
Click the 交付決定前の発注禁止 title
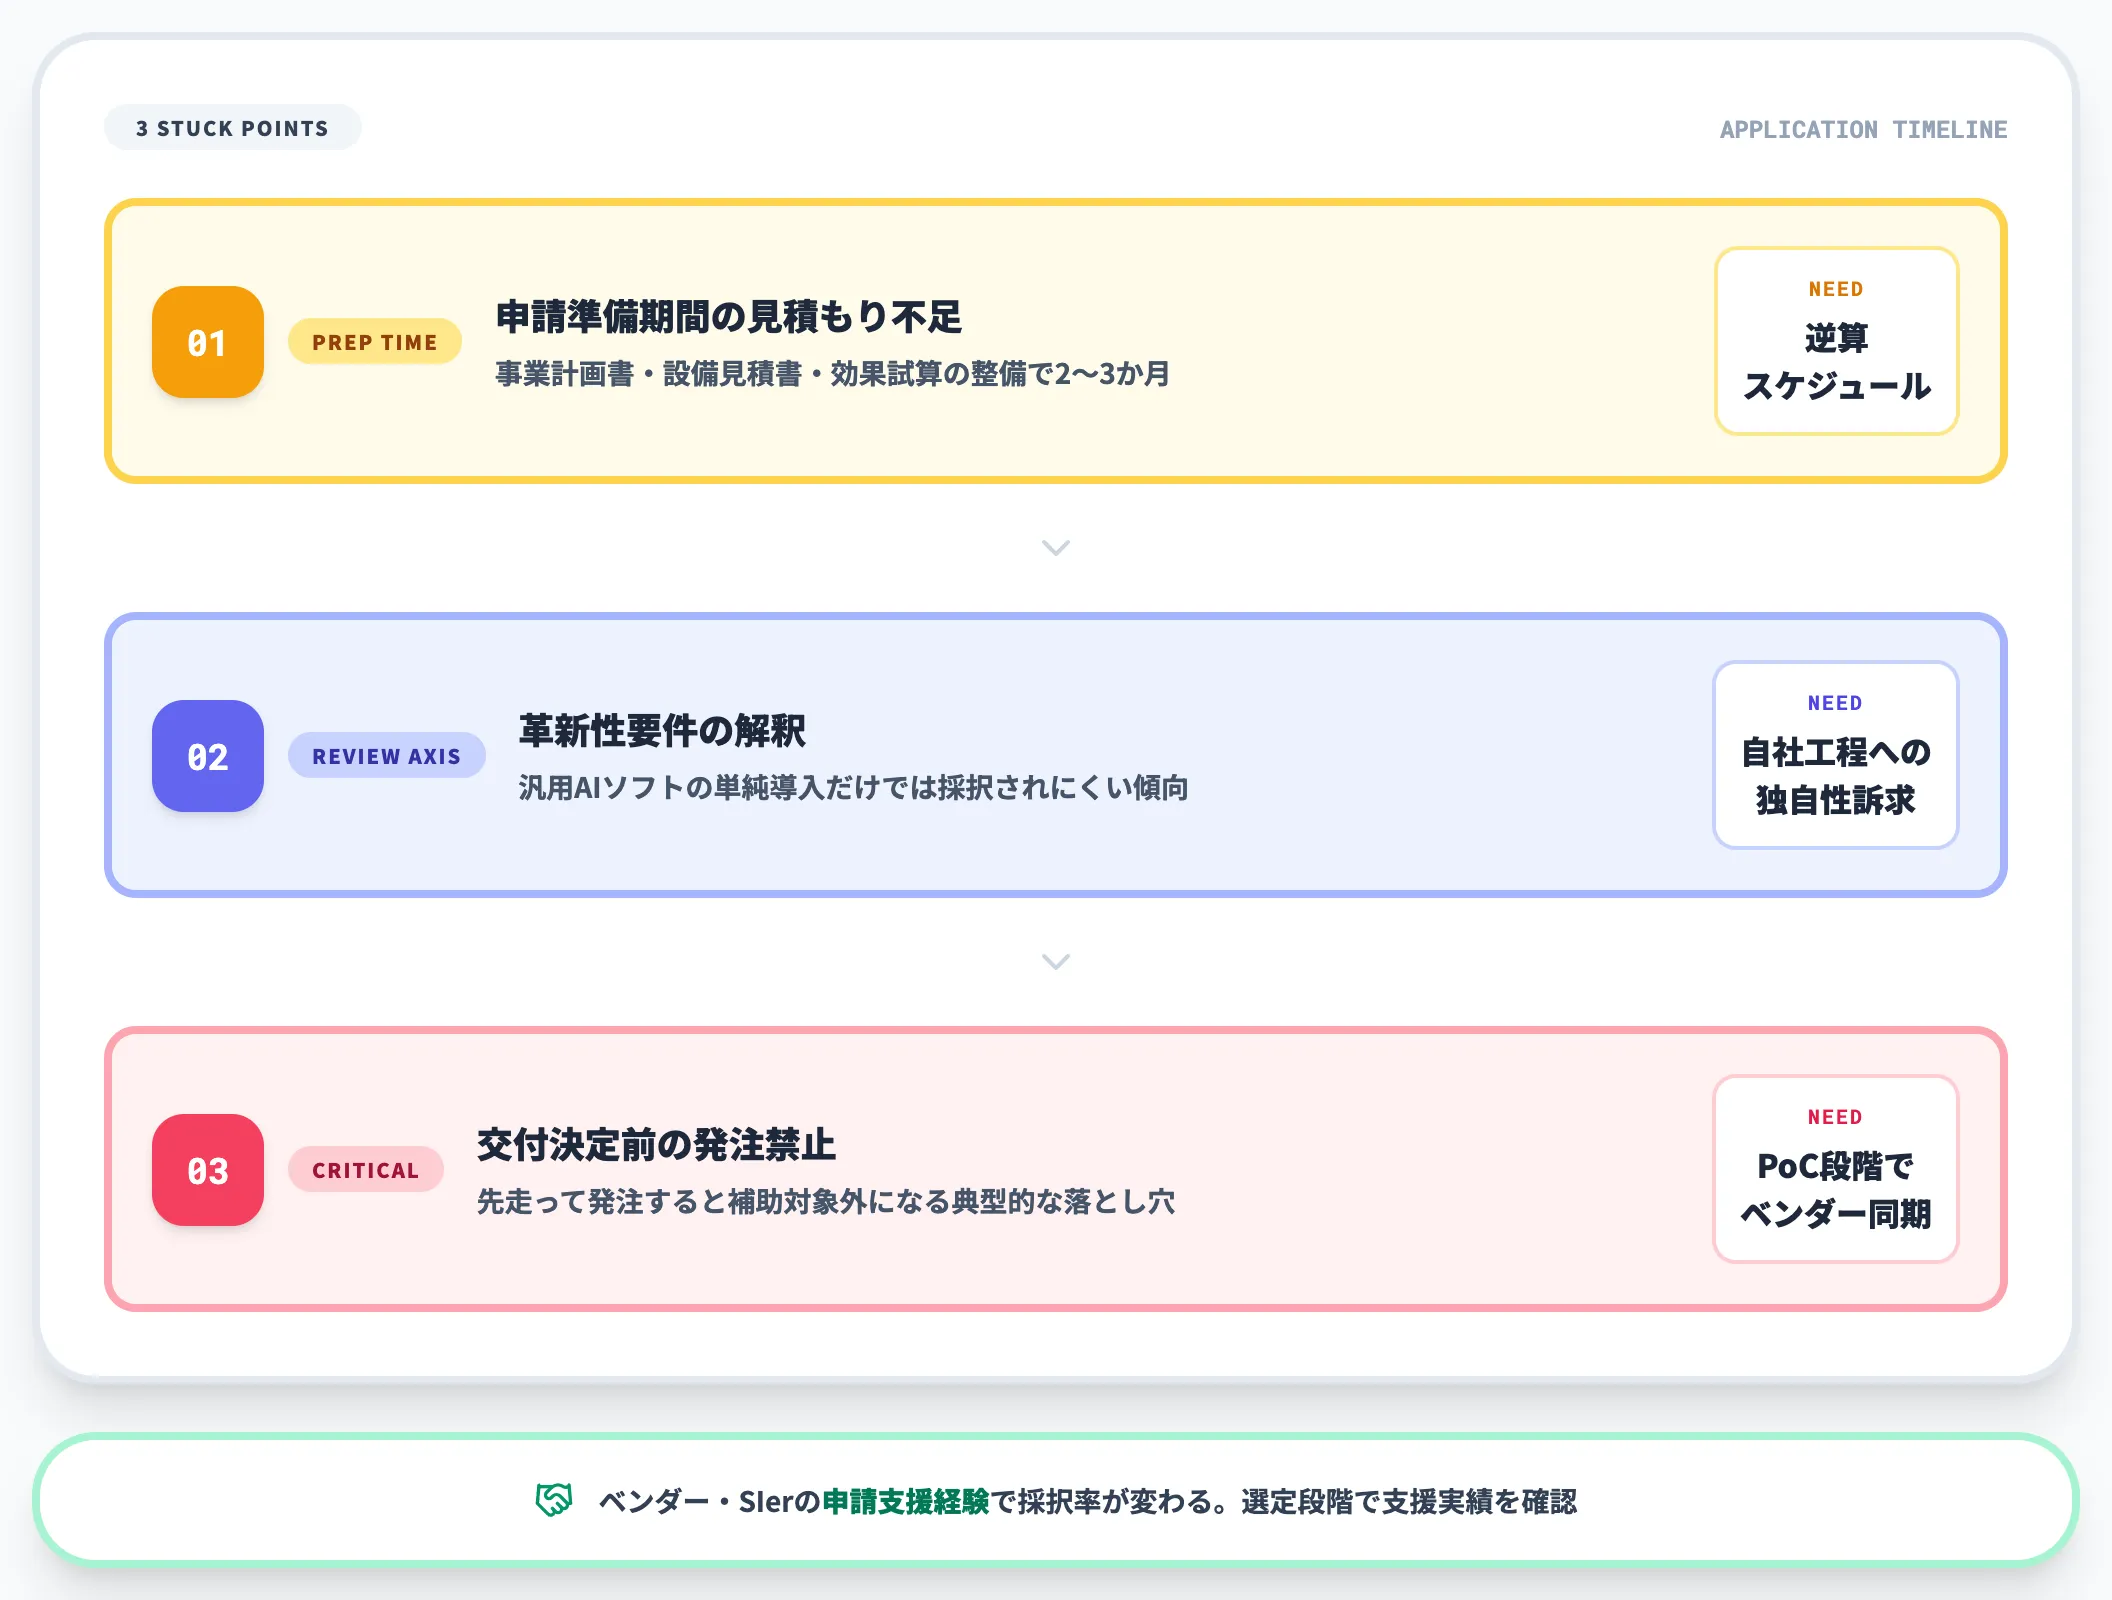[657, 1147]
